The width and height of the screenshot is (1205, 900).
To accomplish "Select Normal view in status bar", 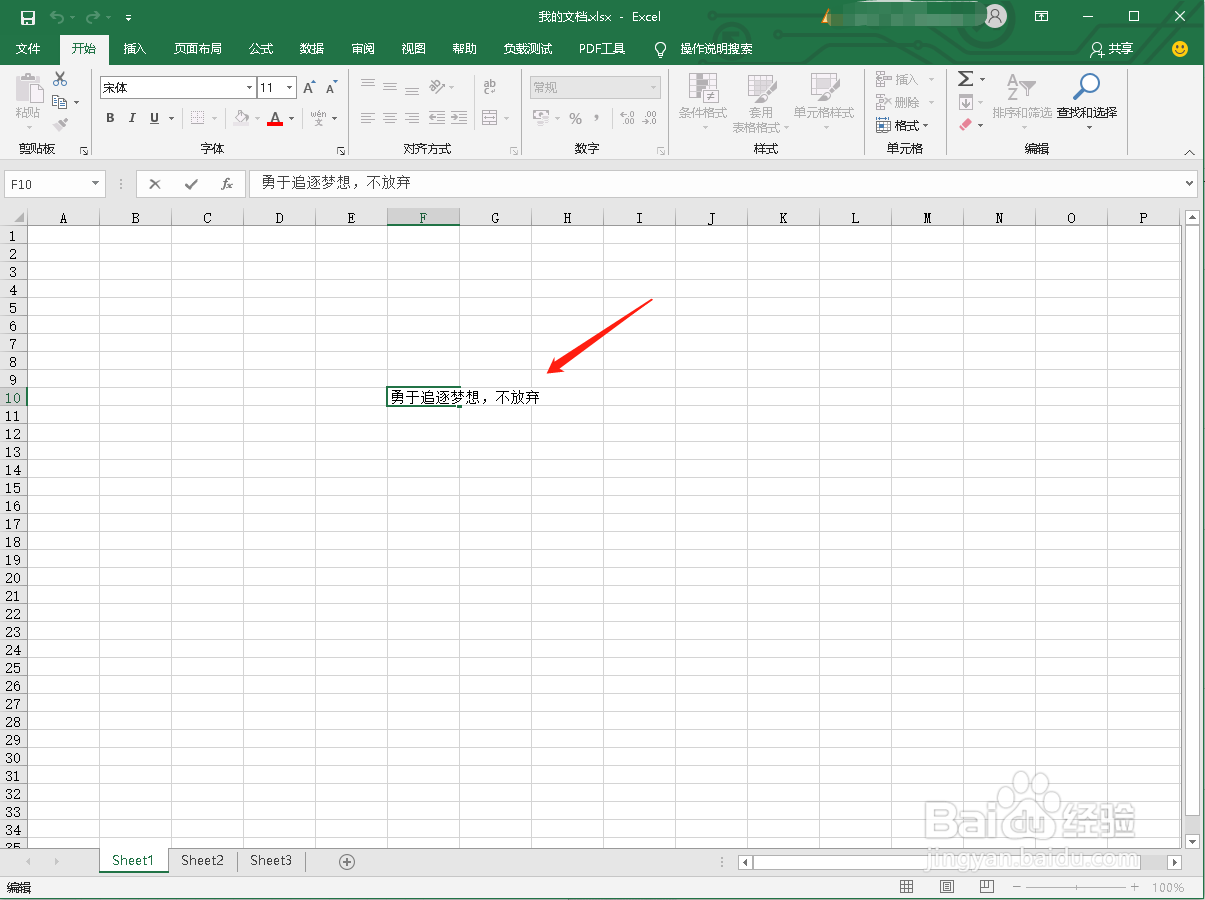I will 907,887.
